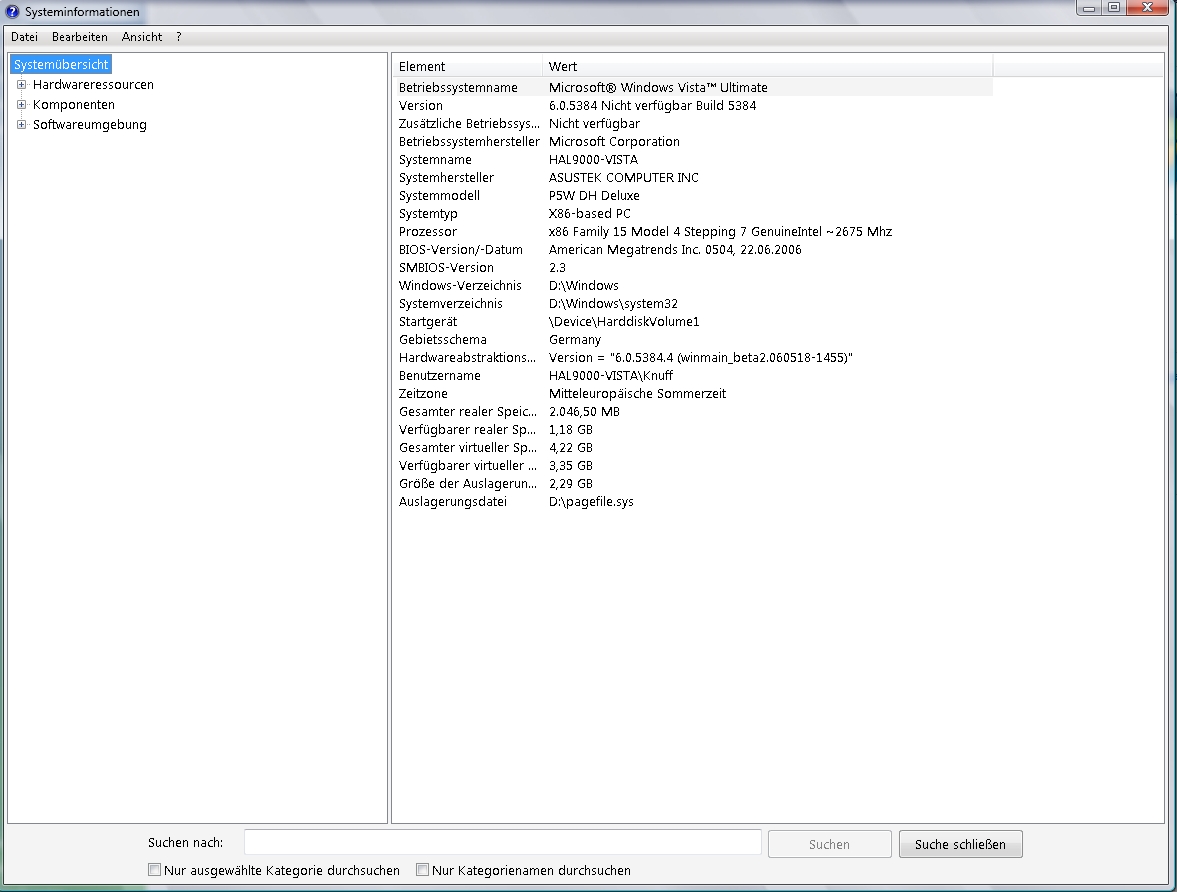This screenshot has width=1177, height=892.
Task: Select the Softwareumgebung label
Action: (x=89, y=125)
